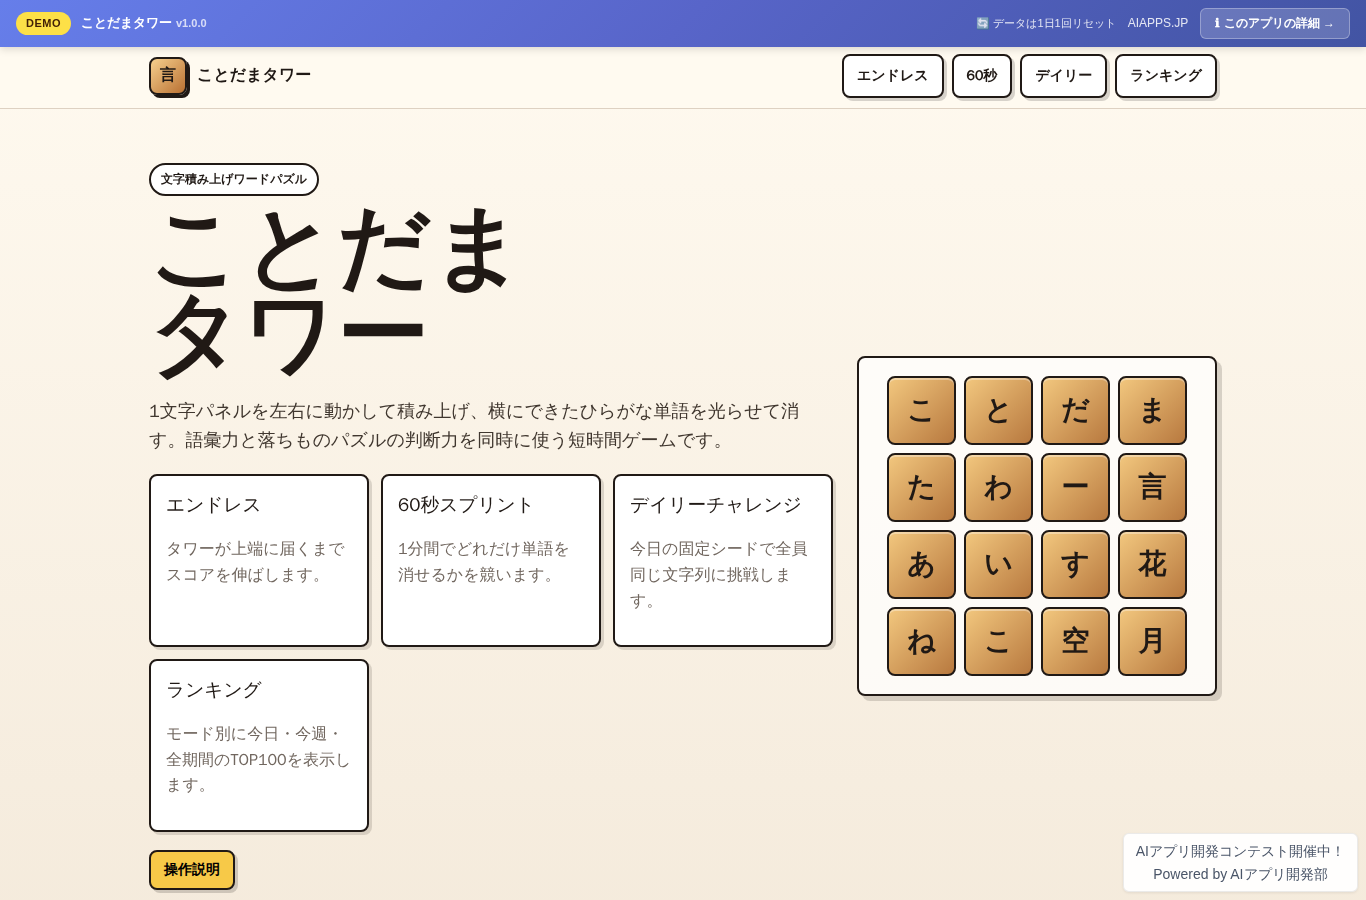Click the 空 tile in the grid
1366x900 pixels.
tap(1075, 641)
